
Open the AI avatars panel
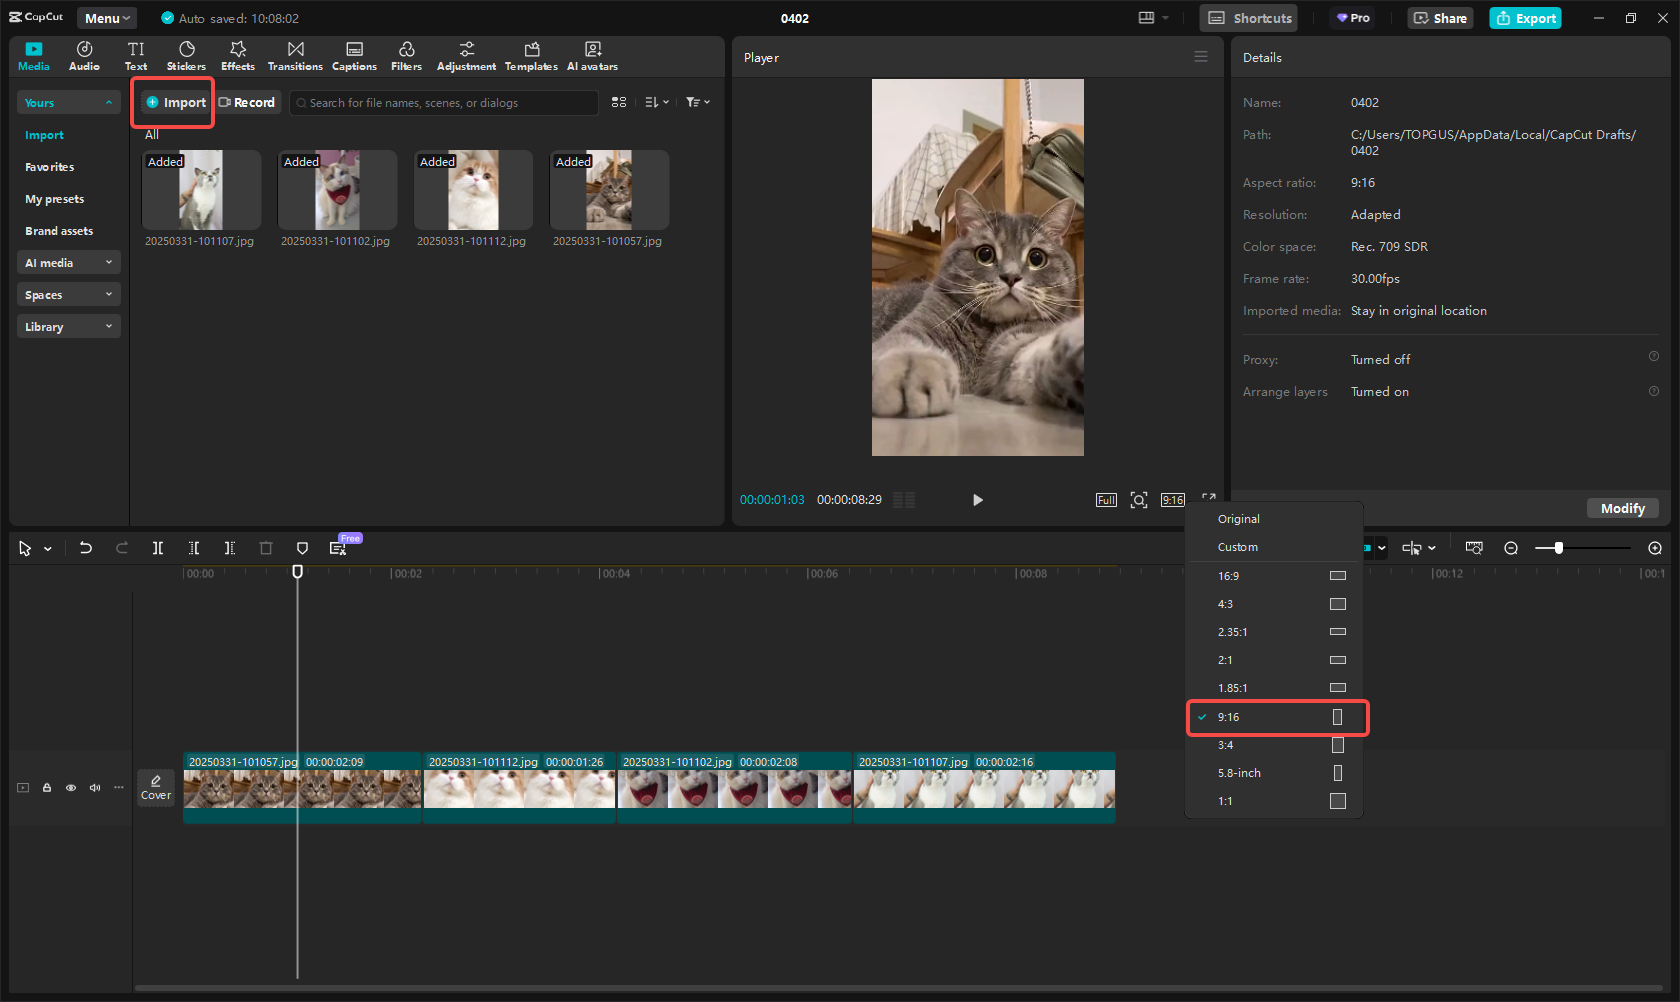coord(592,55)
